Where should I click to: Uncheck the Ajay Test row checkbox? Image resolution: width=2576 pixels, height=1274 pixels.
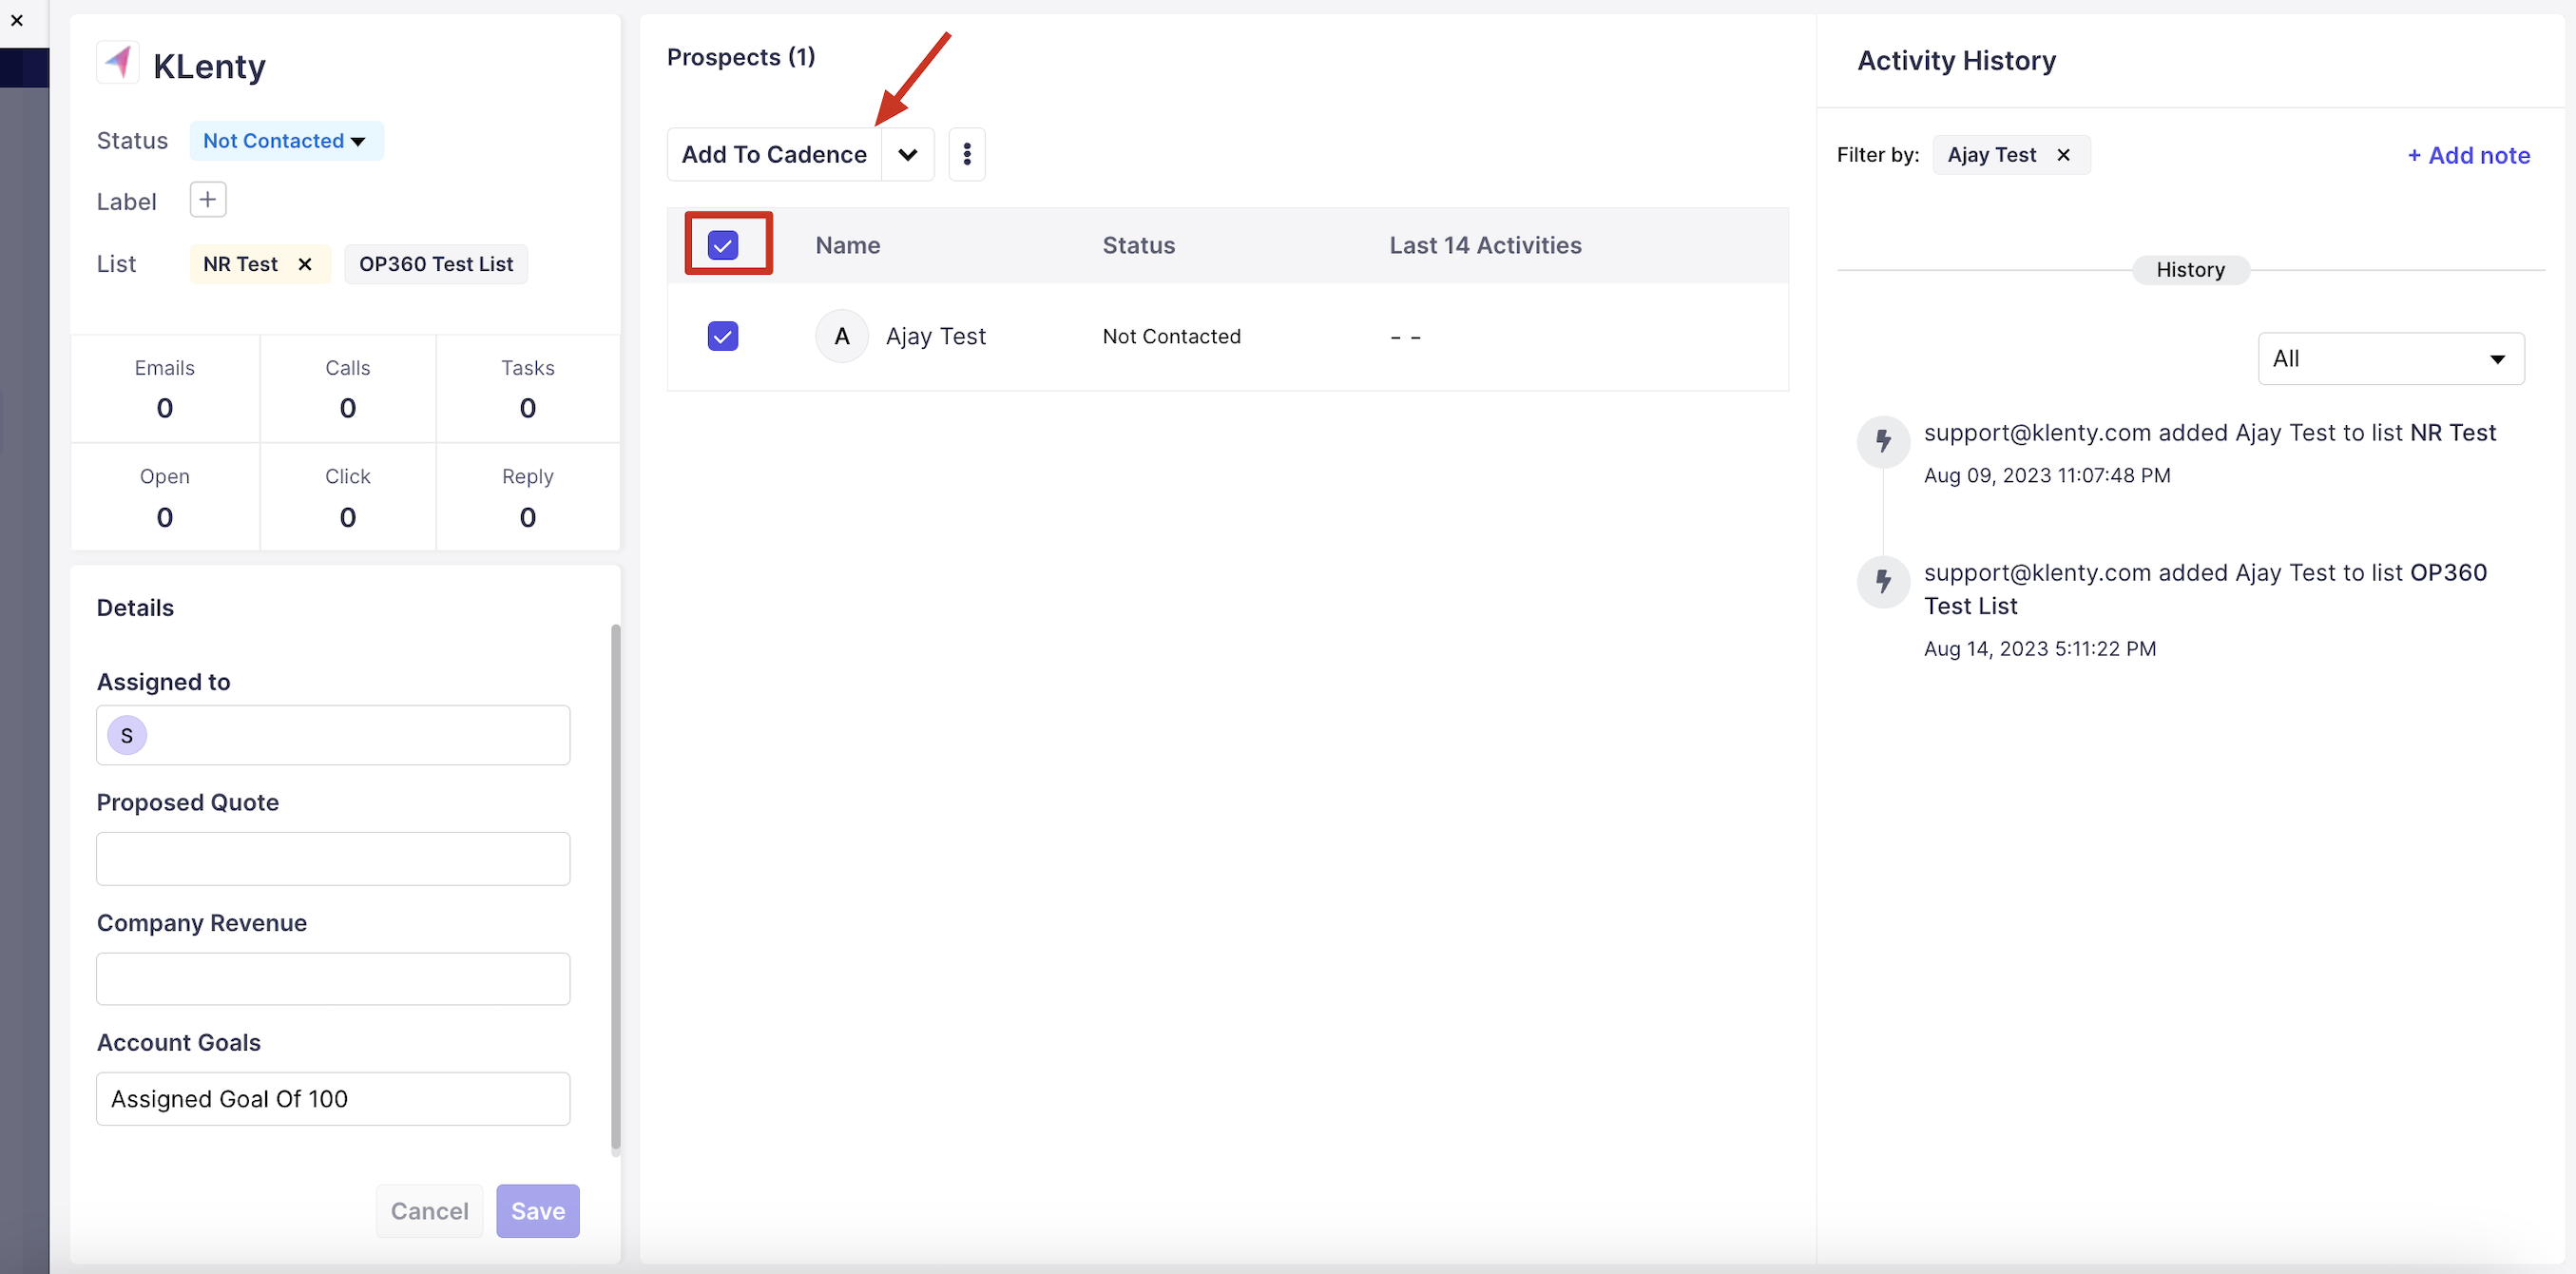pyautogui.click(x=722, y=336)
